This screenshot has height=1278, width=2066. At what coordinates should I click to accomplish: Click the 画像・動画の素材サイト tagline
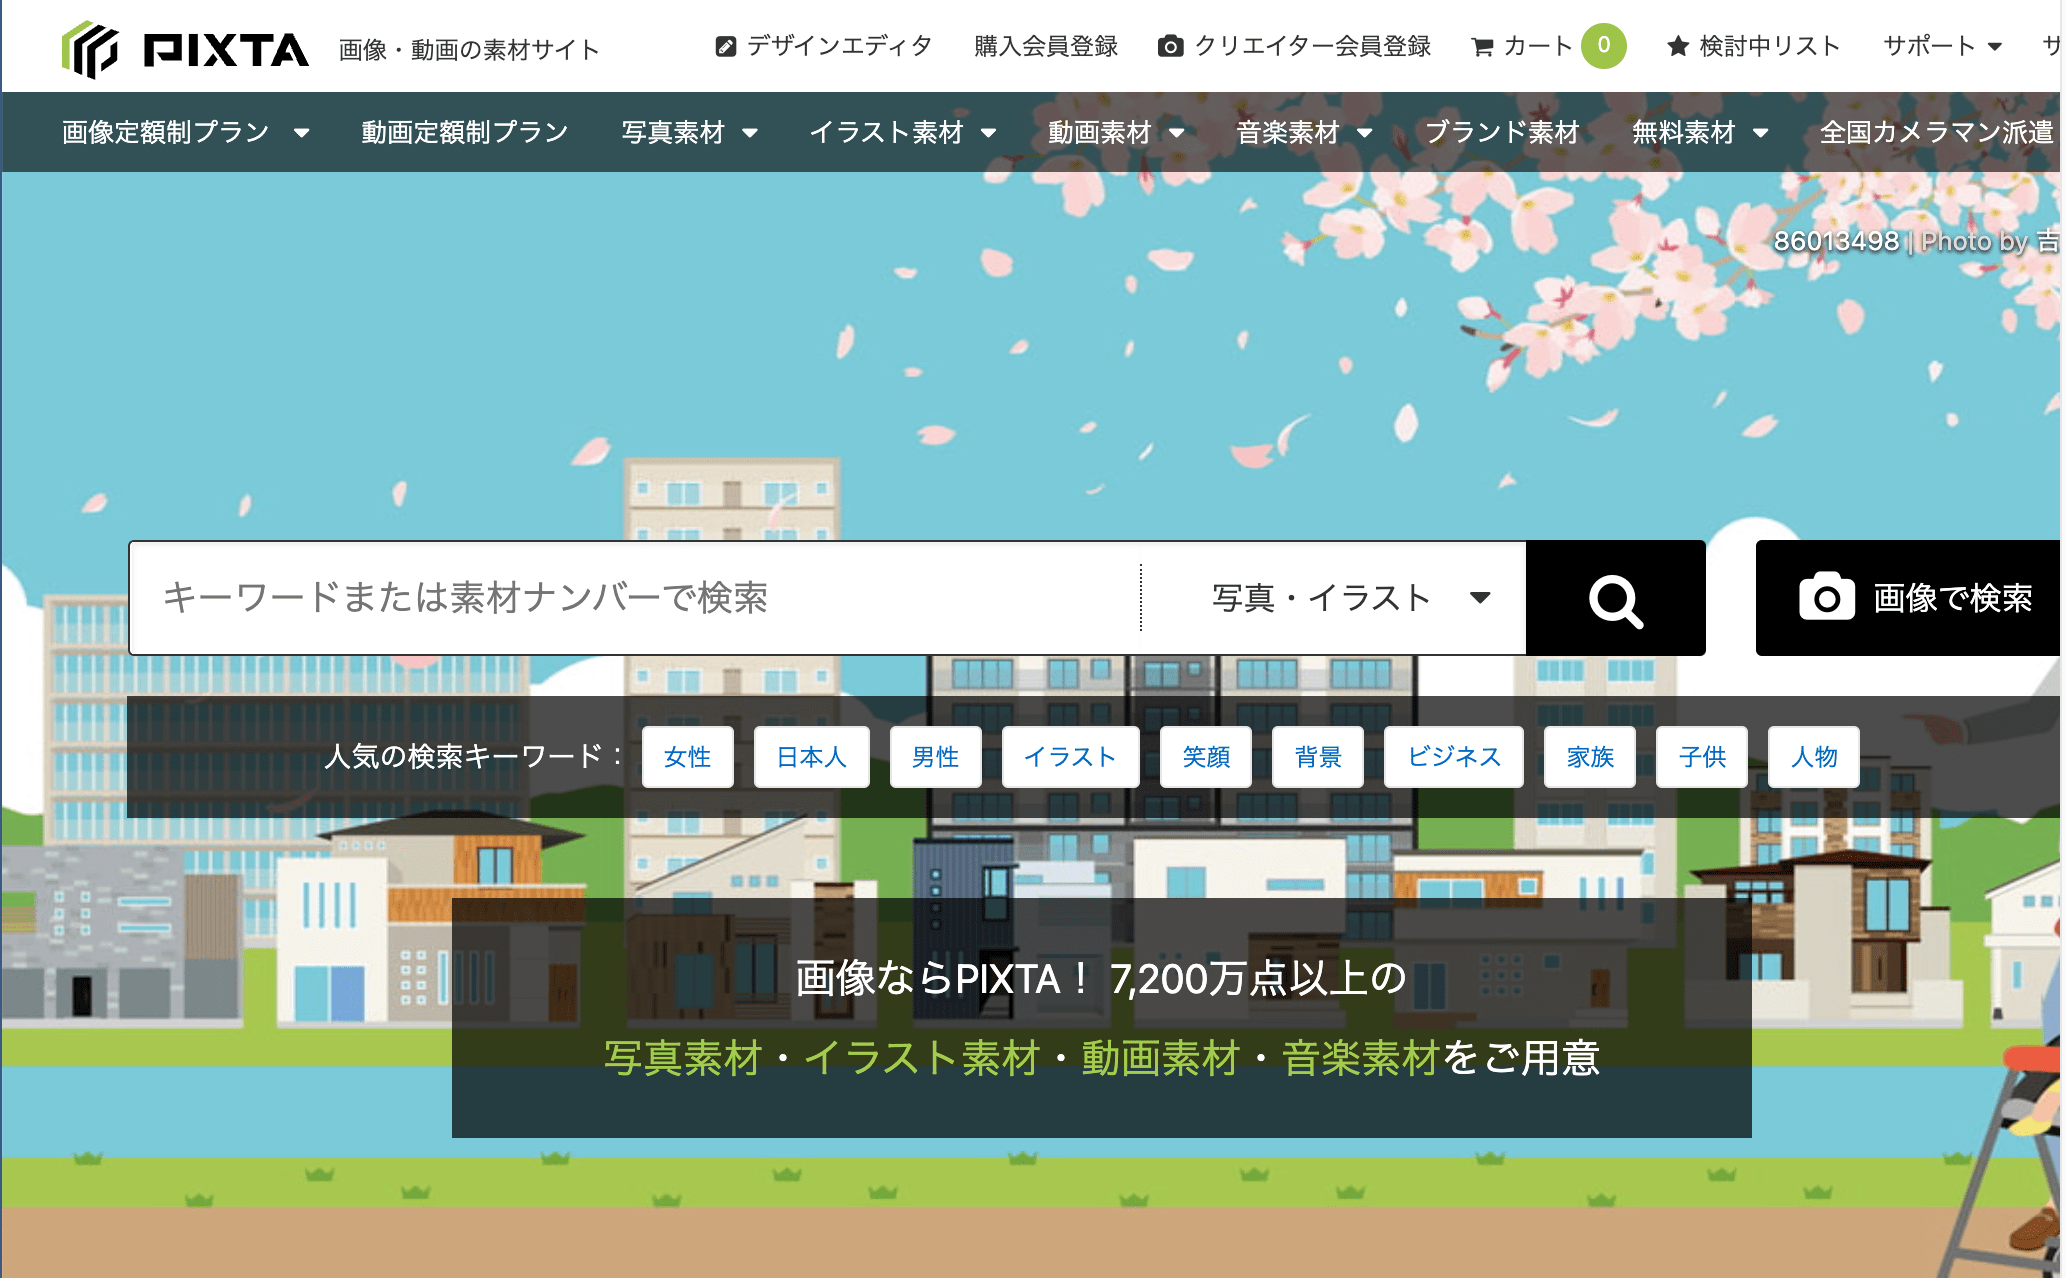point(469,49)
